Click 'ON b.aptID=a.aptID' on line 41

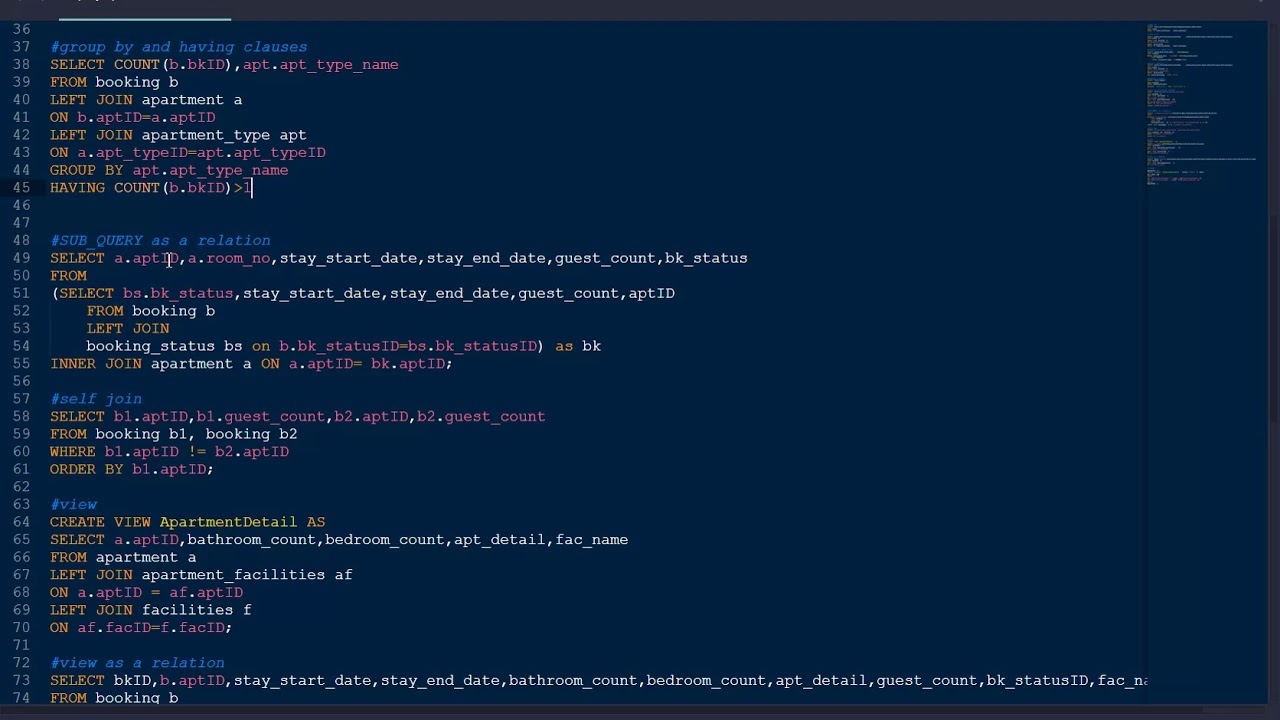pos(132,117)
